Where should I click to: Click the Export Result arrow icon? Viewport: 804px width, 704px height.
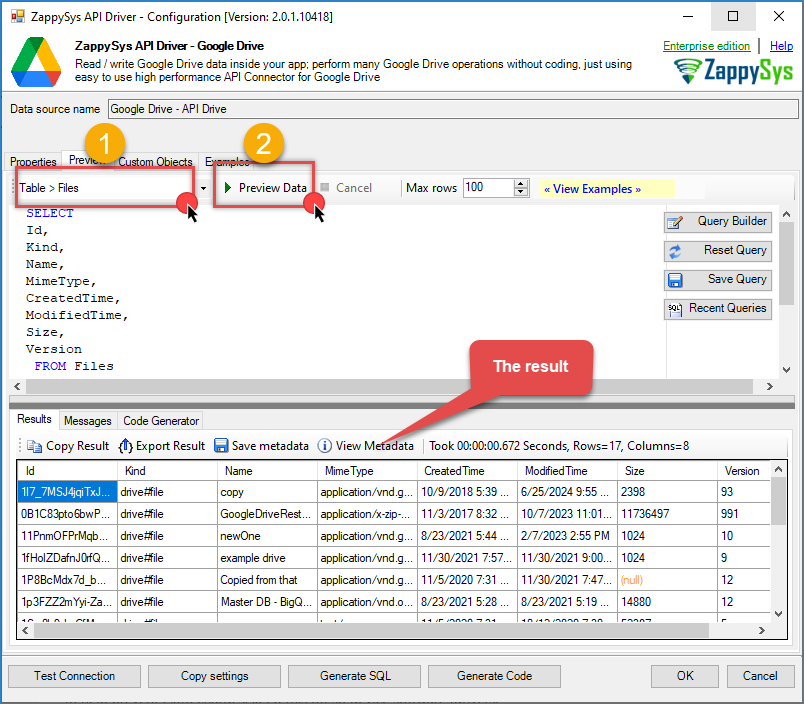126,446
